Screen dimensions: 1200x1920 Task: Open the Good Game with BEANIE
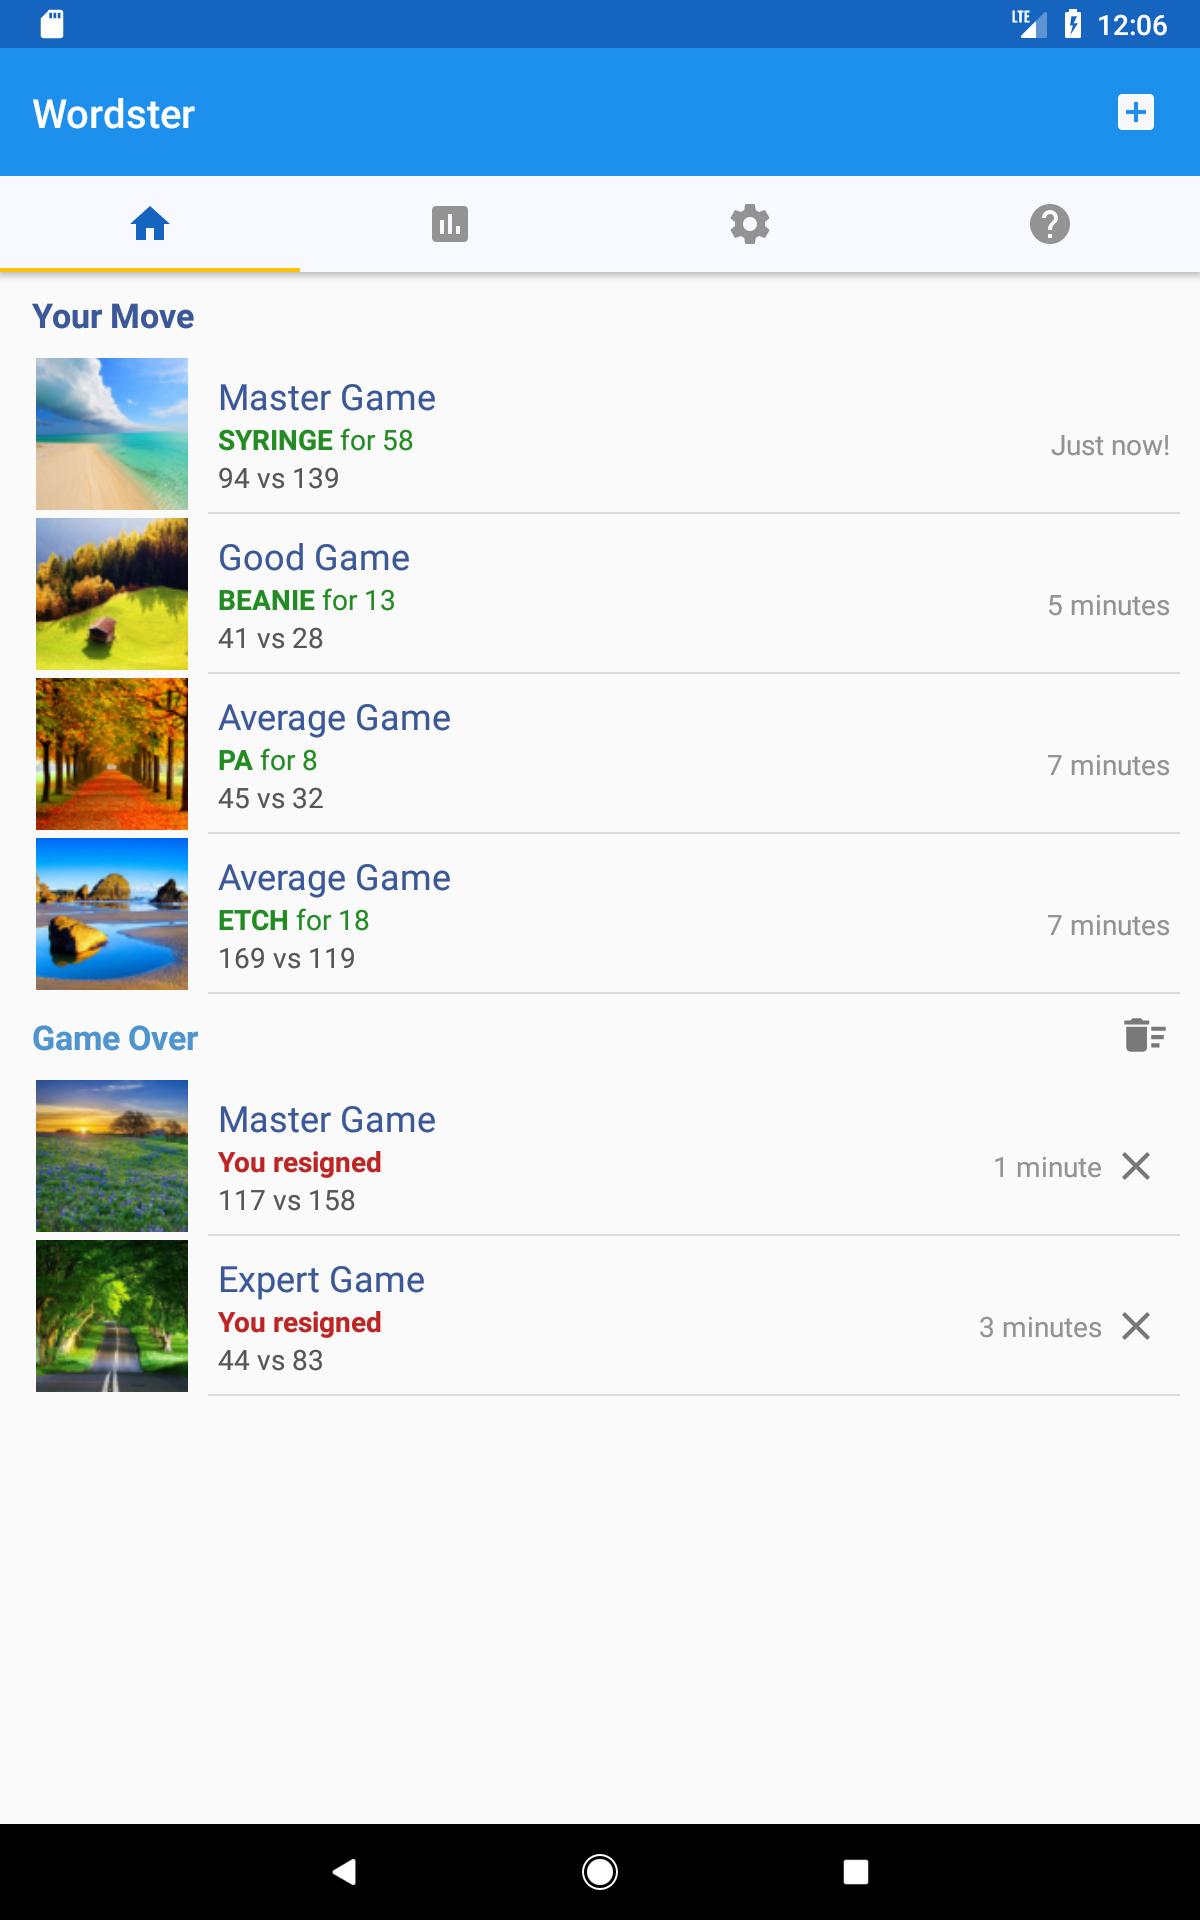pyautogui.click(x=600, y=594)
